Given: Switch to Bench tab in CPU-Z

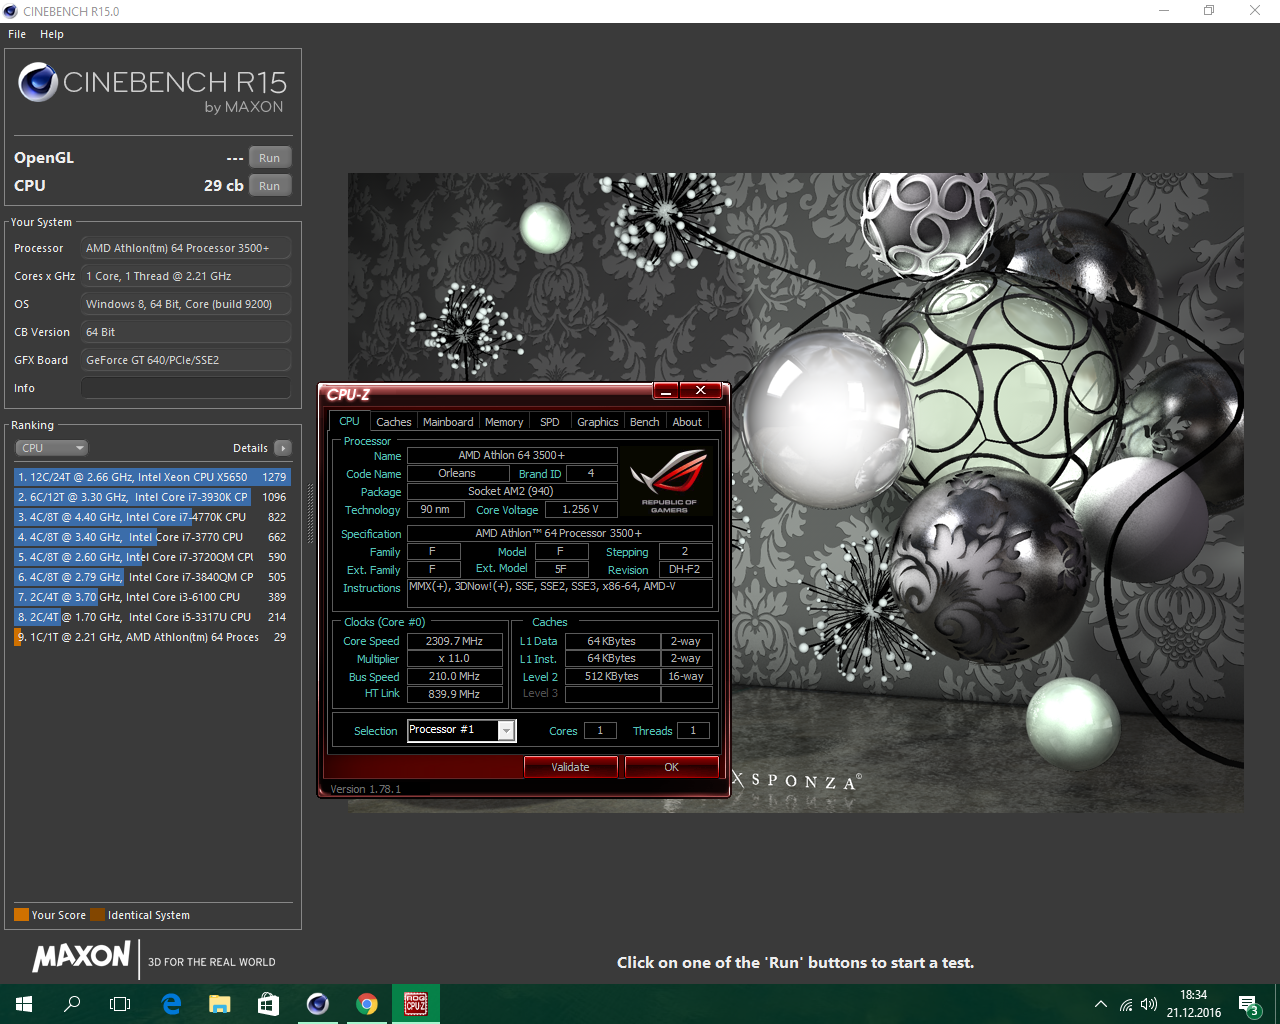Looking at the screenshot, I should [645, 422].
